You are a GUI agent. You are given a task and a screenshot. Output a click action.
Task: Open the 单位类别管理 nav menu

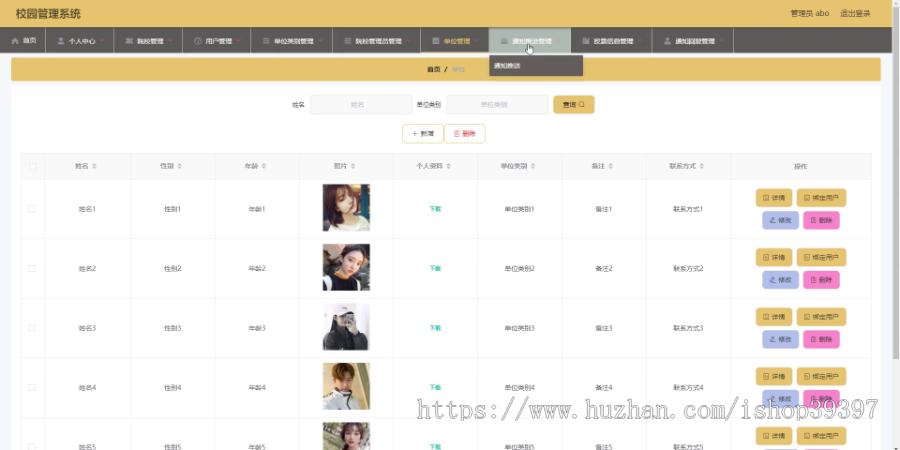point(292,41)
